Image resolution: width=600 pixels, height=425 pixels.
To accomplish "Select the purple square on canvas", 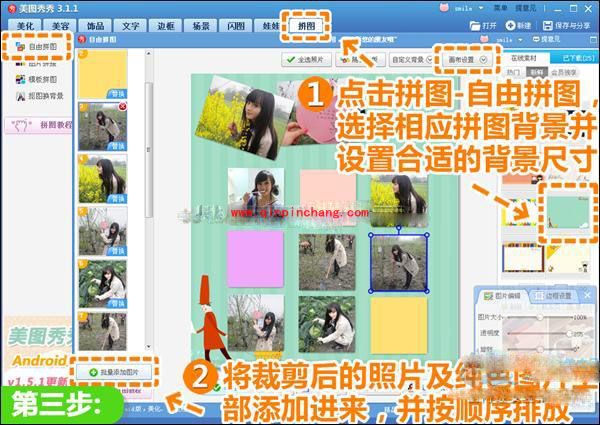I will click(255, 259).
